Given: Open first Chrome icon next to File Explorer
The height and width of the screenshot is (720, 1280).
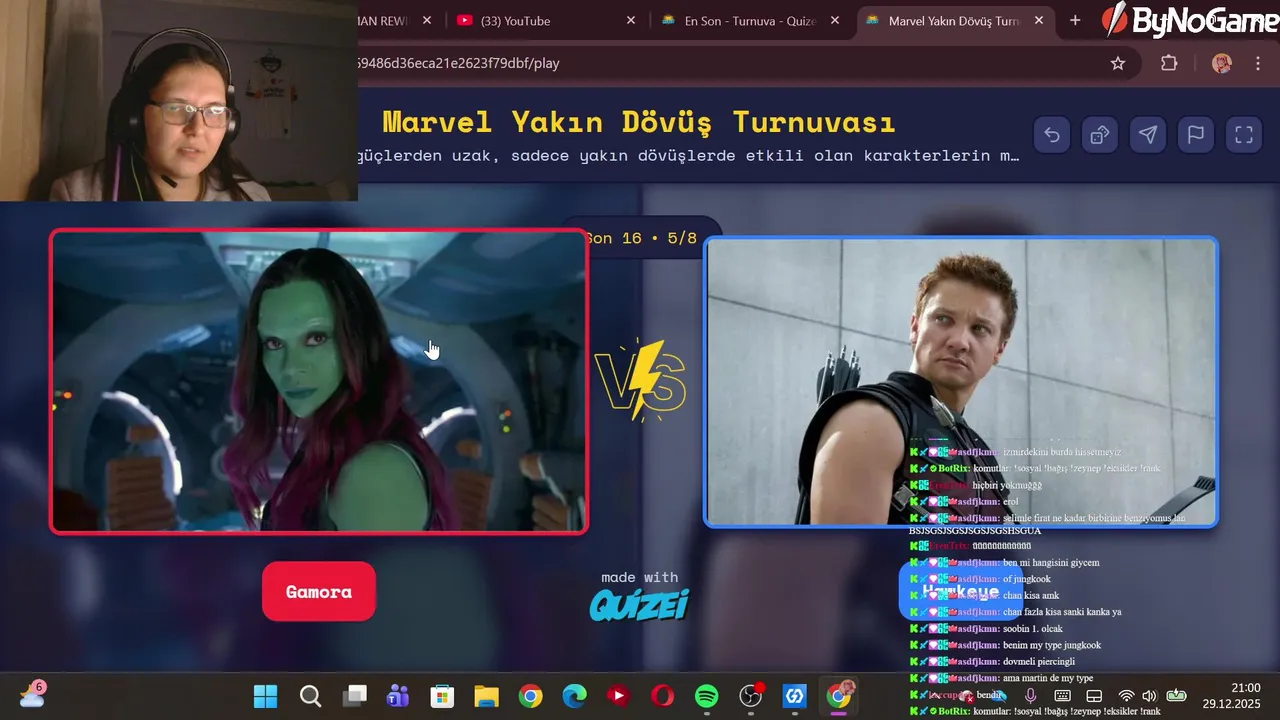Looking at the screenshot, I should pos(530,696).
